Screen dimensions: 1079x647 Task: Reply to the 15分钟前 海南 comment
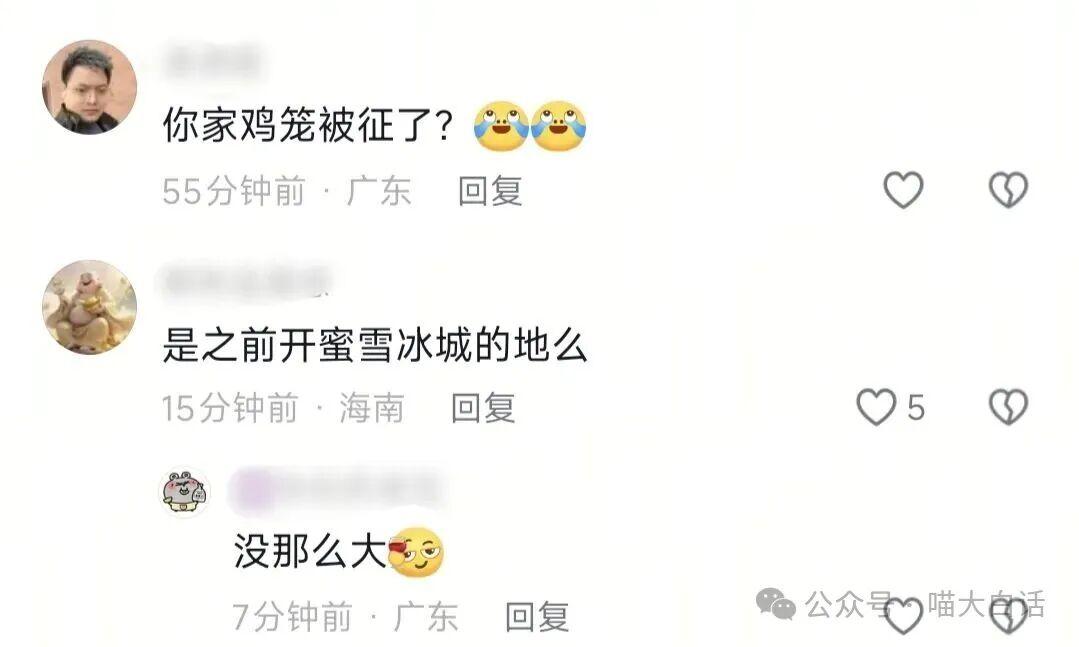(x=483, y=407)
